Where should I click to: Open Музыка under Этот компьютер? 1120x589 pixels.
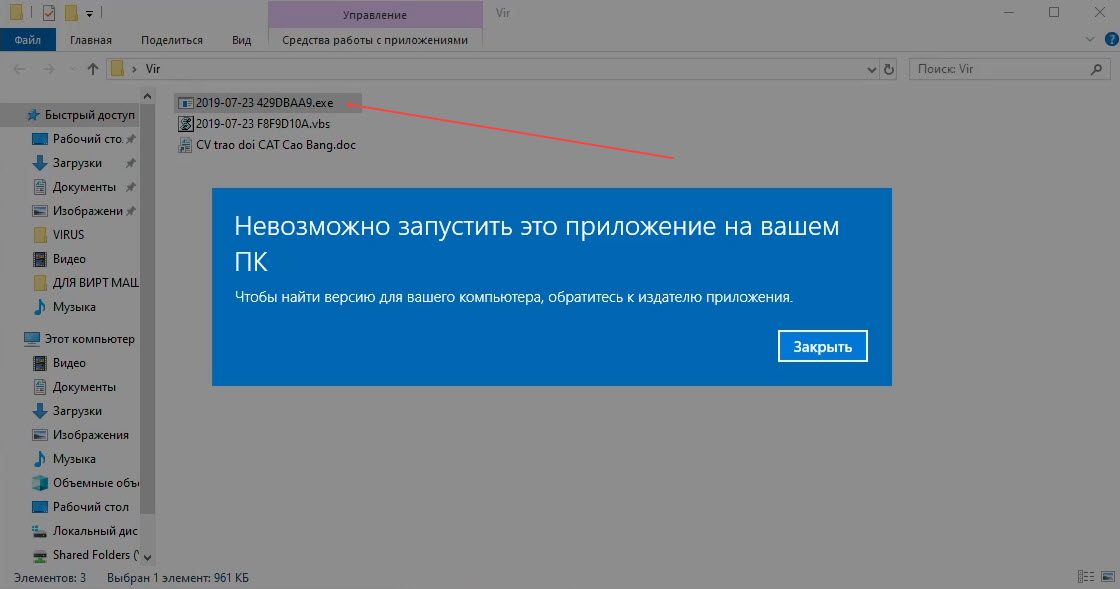pos(74,459)
